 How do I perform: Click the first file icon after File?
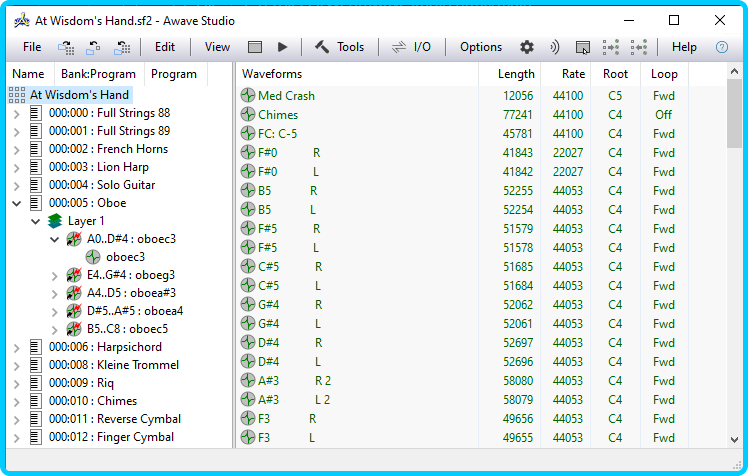[66, 47]
